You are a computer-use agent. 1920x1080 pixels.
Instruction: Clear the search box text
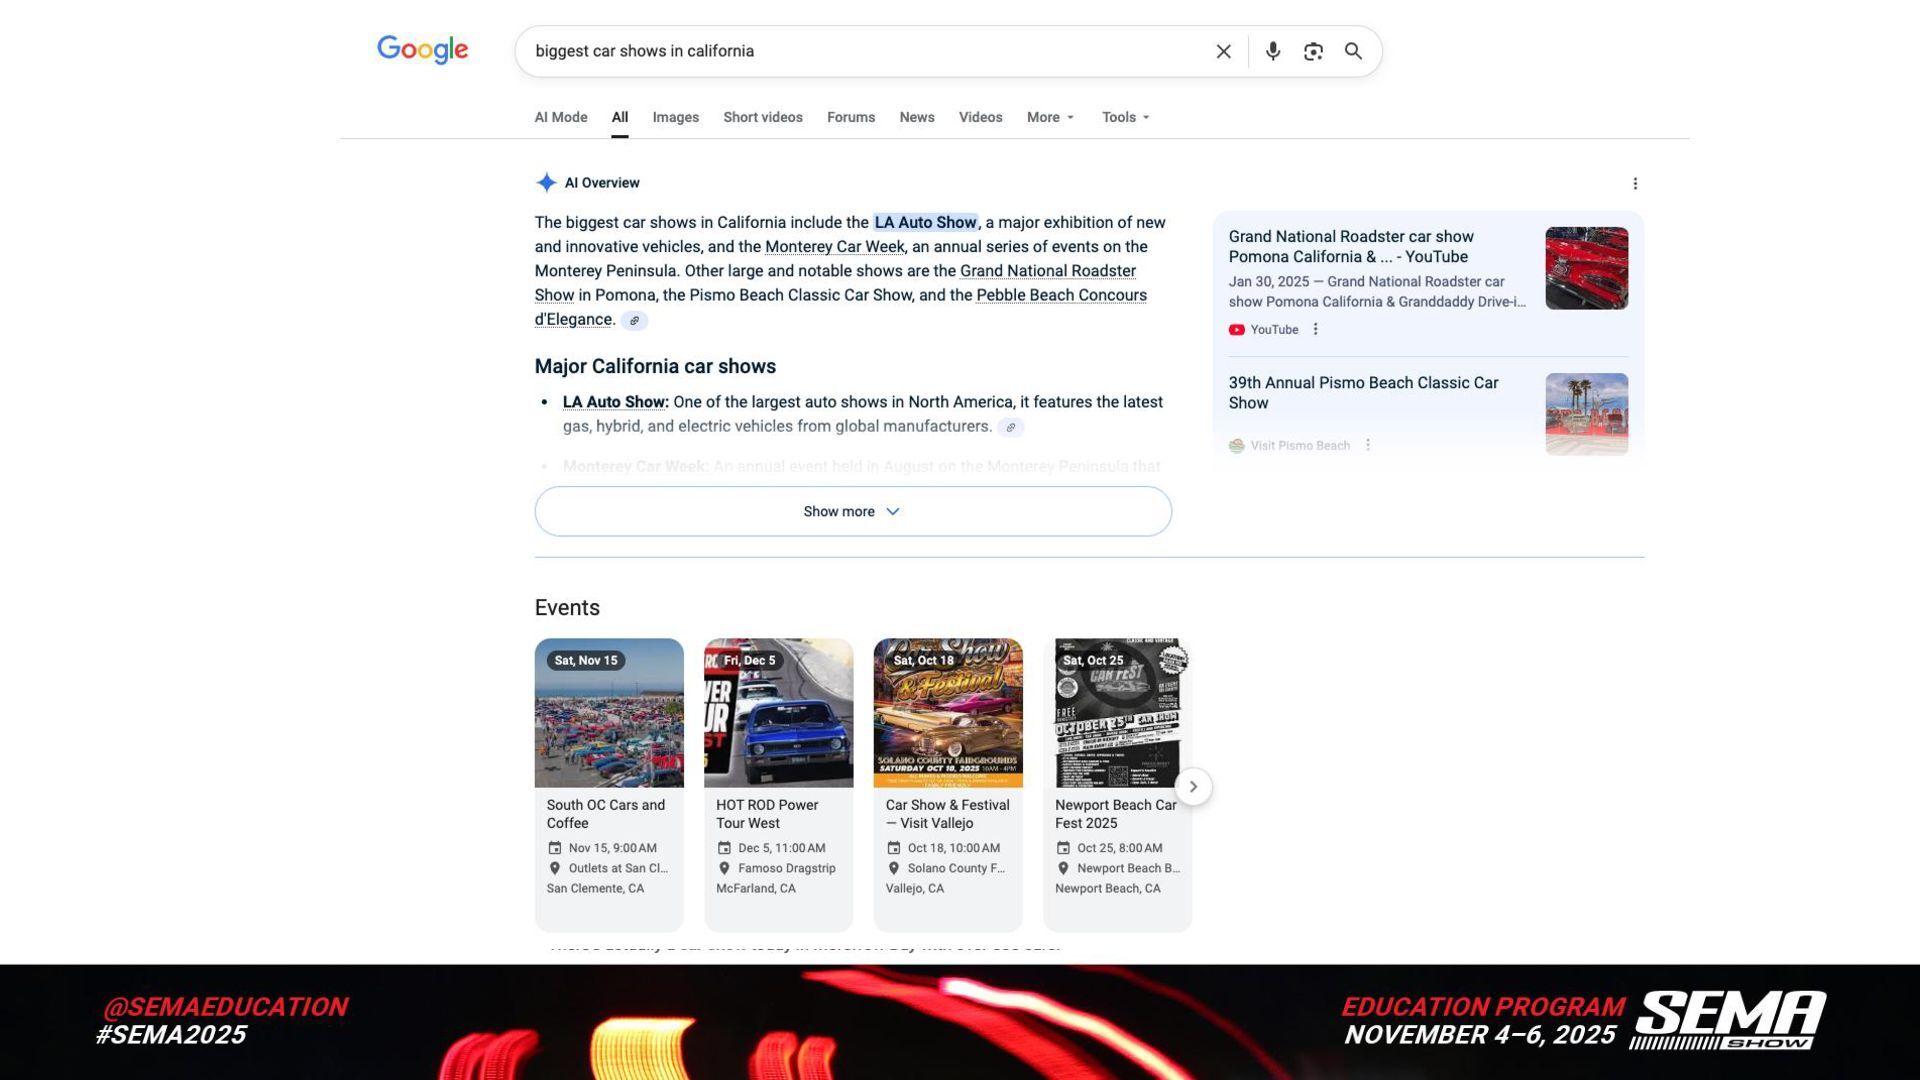tap(1223, 51)
